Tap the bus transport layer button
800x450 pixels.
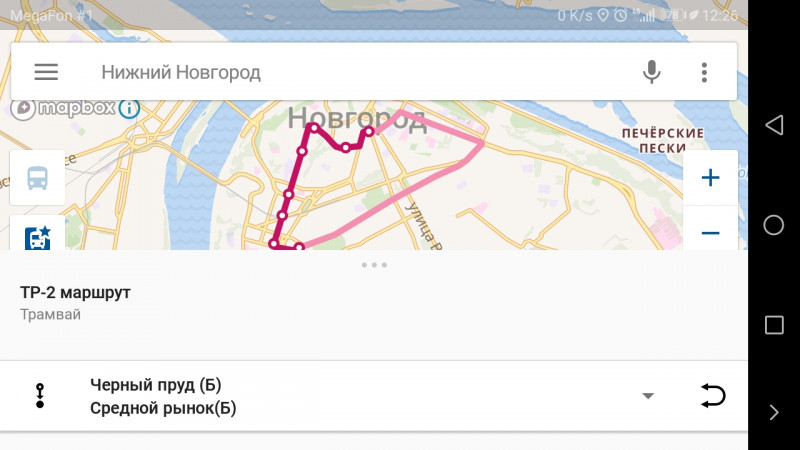click(x=37, y=178)
